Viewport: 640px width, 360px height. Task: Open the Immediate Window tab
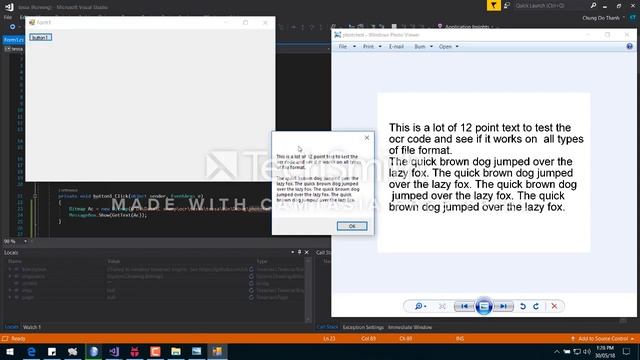[410, 327]
